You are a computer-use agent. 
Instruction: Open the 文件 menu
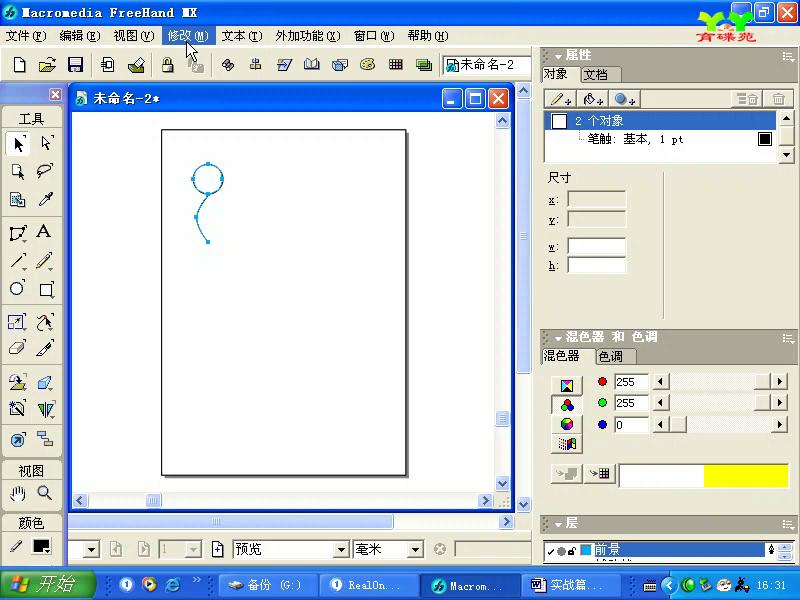click(x=26, y=36)
